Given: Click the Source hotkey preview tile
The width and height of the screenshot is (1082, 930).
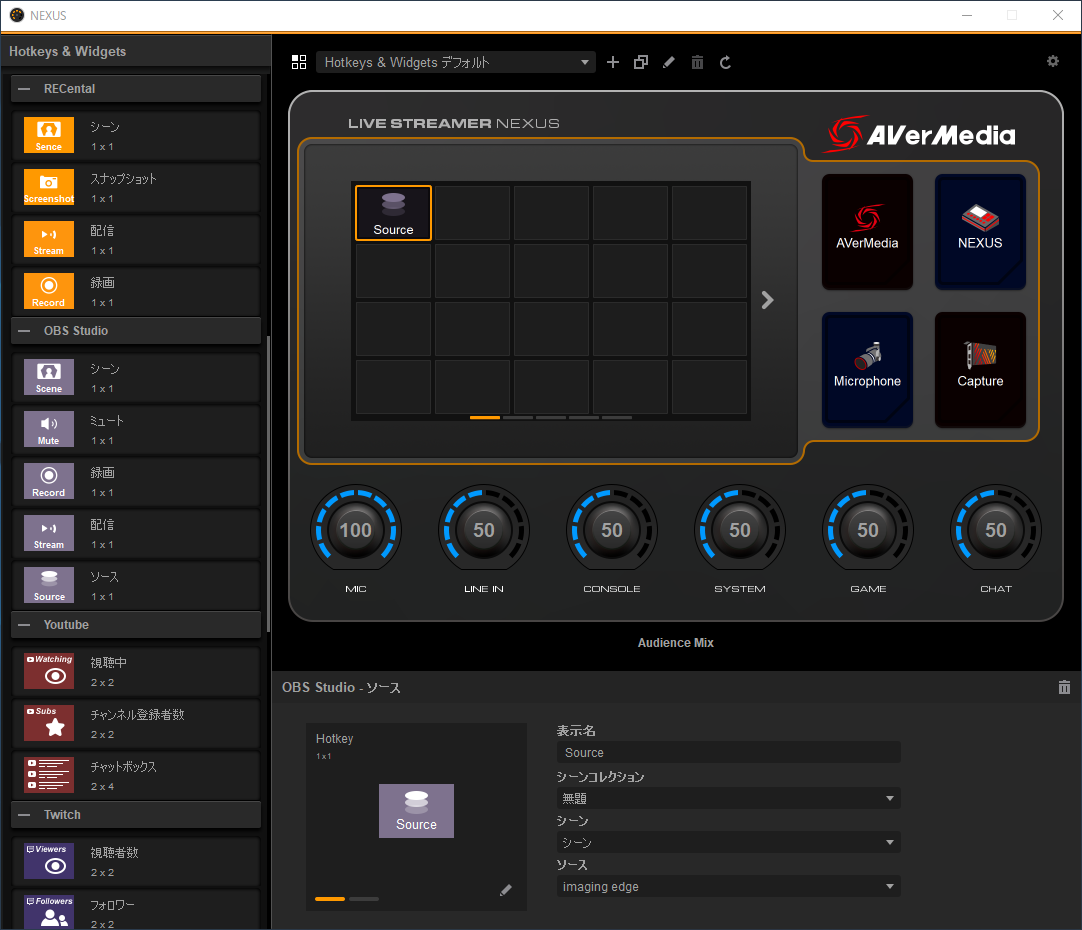Looking at the screenshot, I should click(416, 811).
